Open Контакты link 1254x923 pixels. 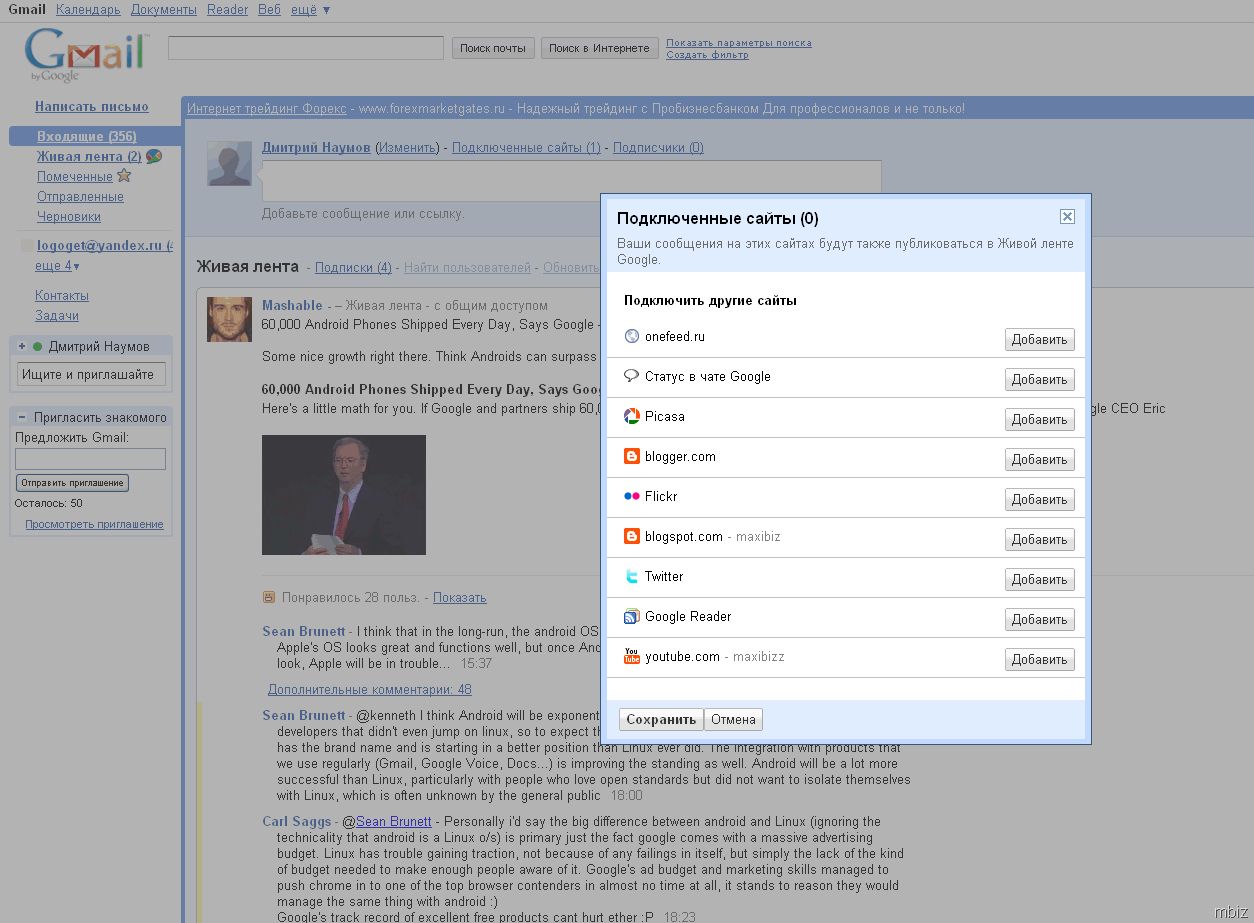pos(62,295)
